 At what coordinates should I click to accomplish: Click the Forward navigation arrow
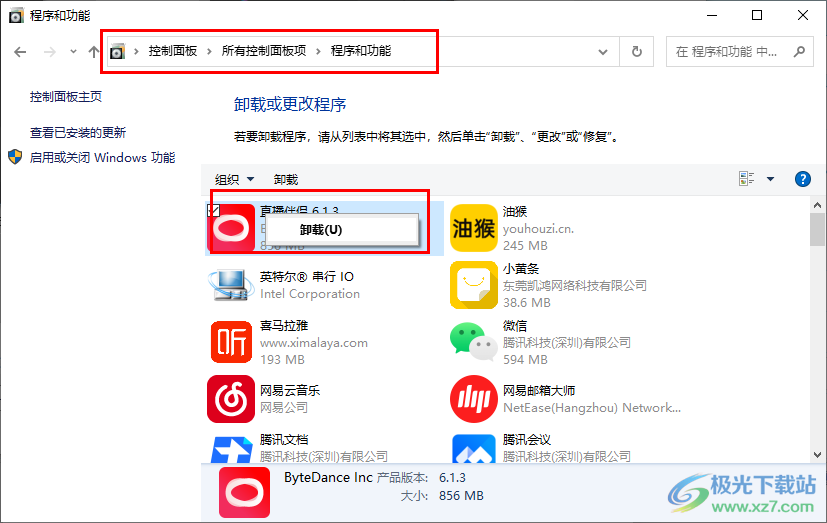tap(50, 52)
